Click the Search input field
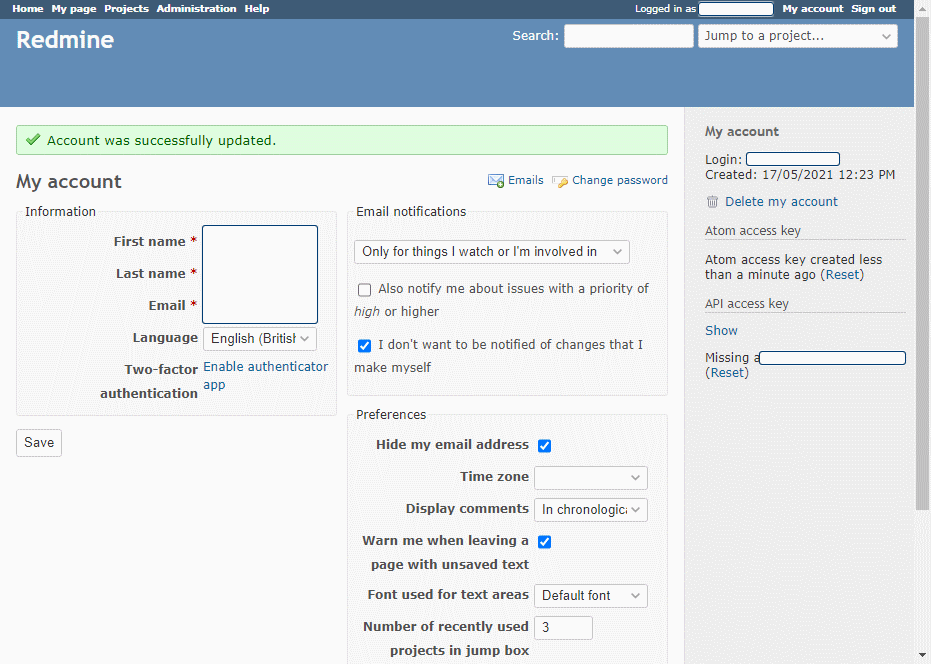Screen dimensions: 931x664 (x=629, y=36)
